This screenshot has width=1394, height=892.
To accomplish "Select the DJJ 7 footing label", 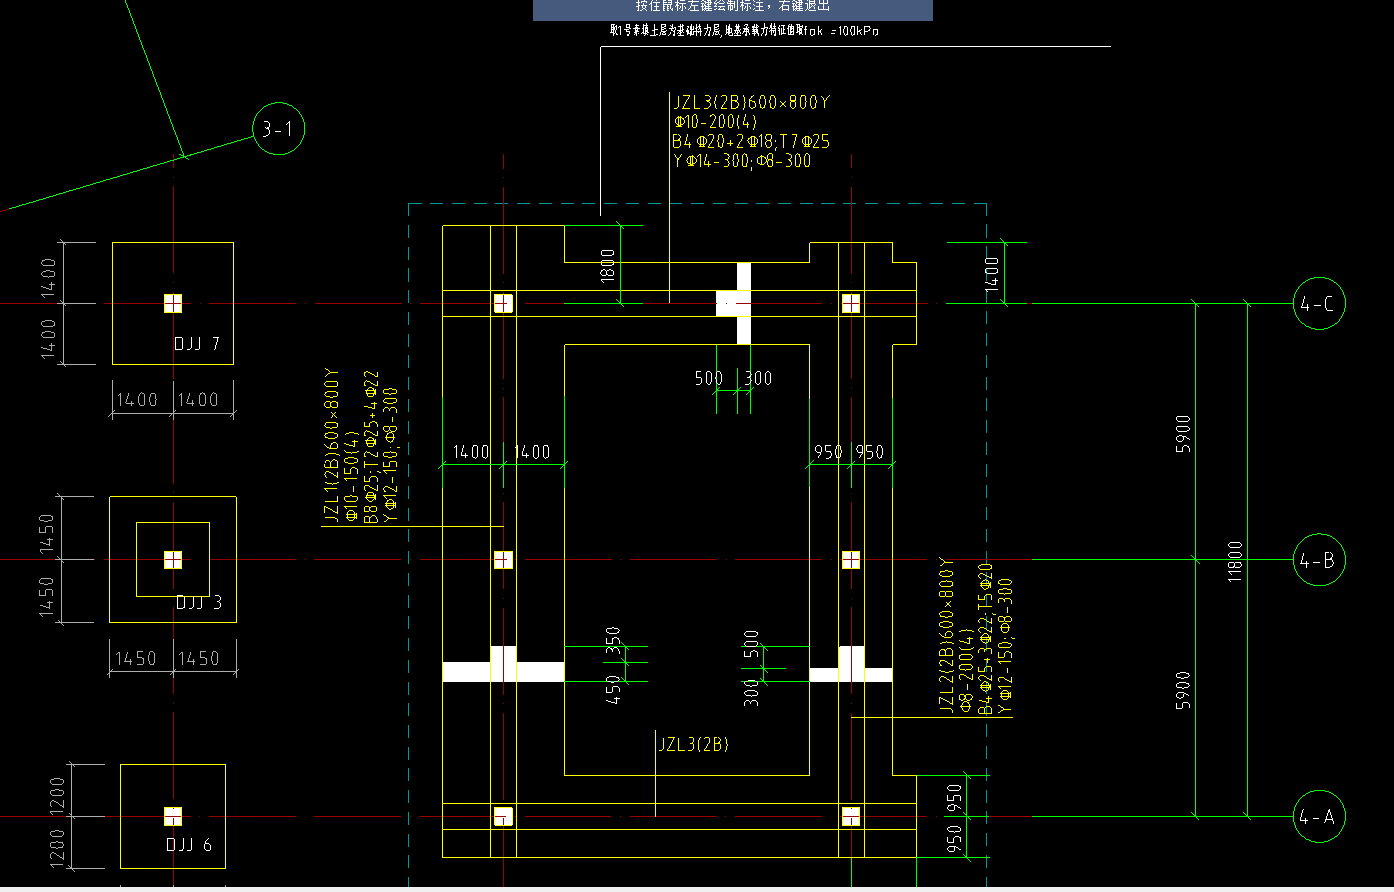I will [197, 344].
